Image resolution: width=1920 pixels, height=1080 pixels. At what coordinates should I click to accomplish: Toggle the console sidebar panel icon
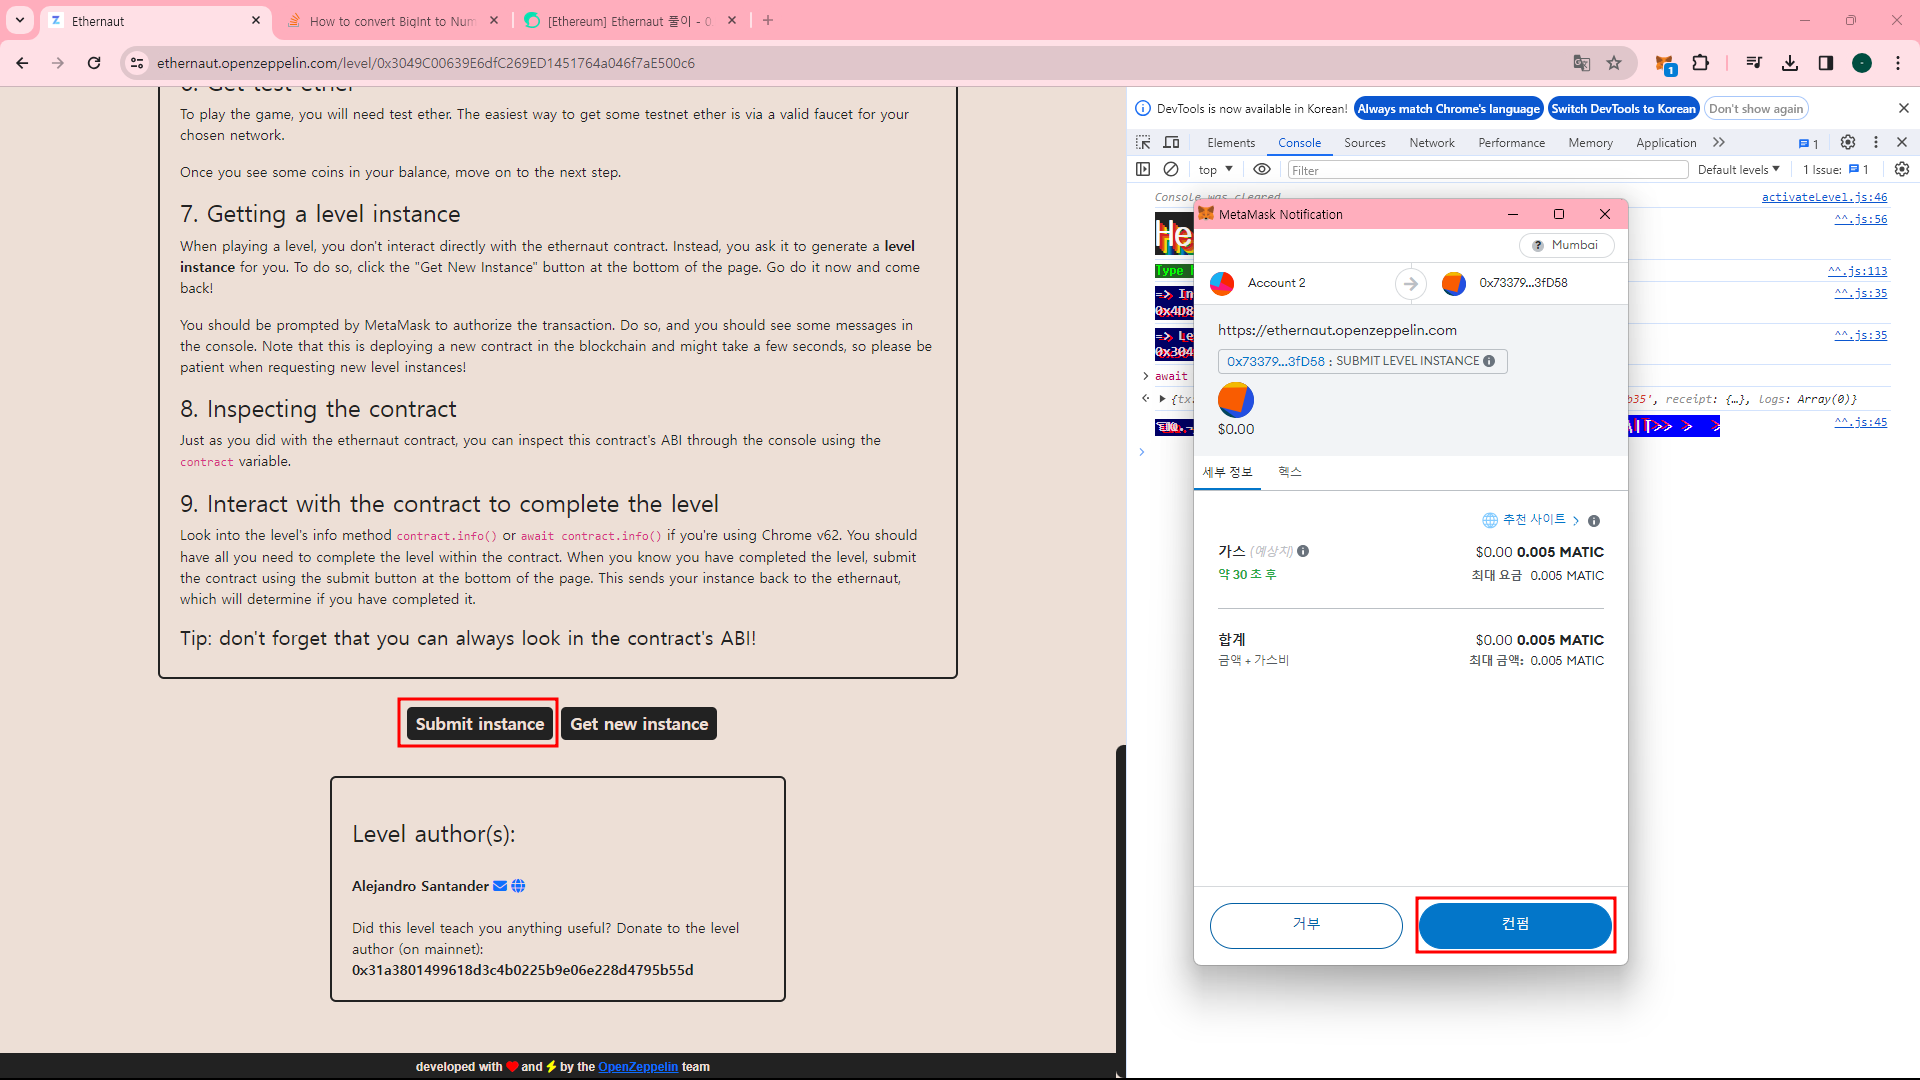click(x=1143, y=170)
